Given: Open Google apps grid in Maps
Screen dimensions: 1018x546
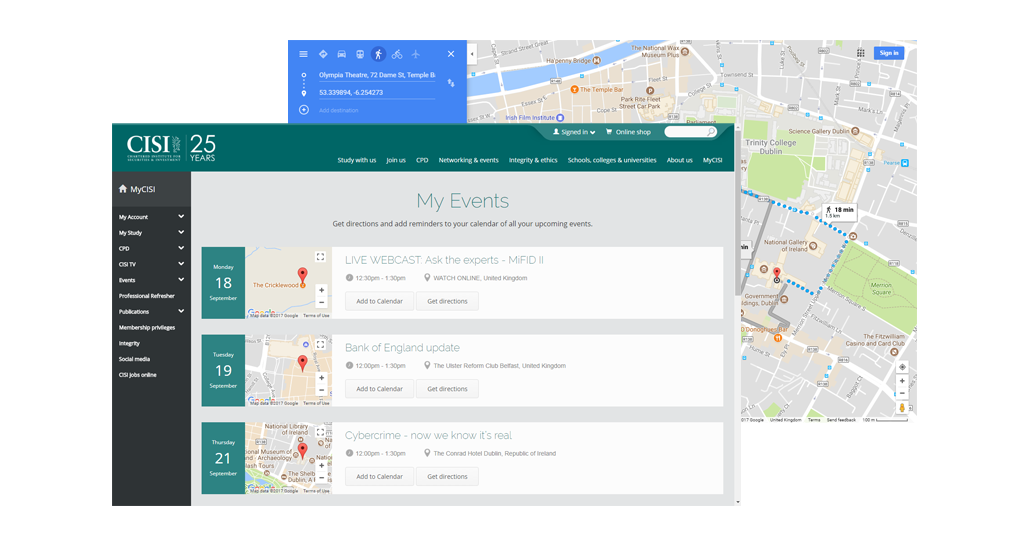Looking at the screenshot, I should click(x=861, y=53).
